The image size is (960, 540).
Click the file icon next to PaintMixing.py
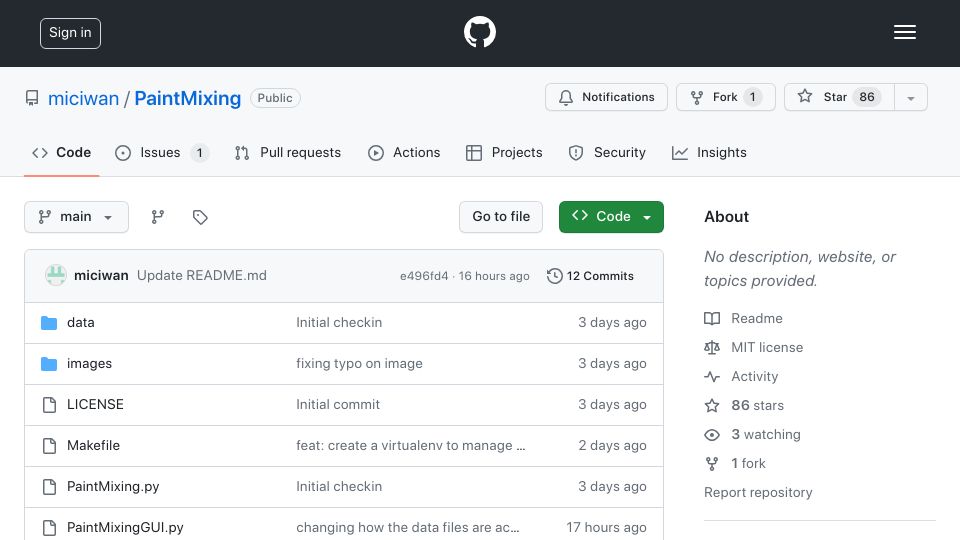[x=49, y=487]
